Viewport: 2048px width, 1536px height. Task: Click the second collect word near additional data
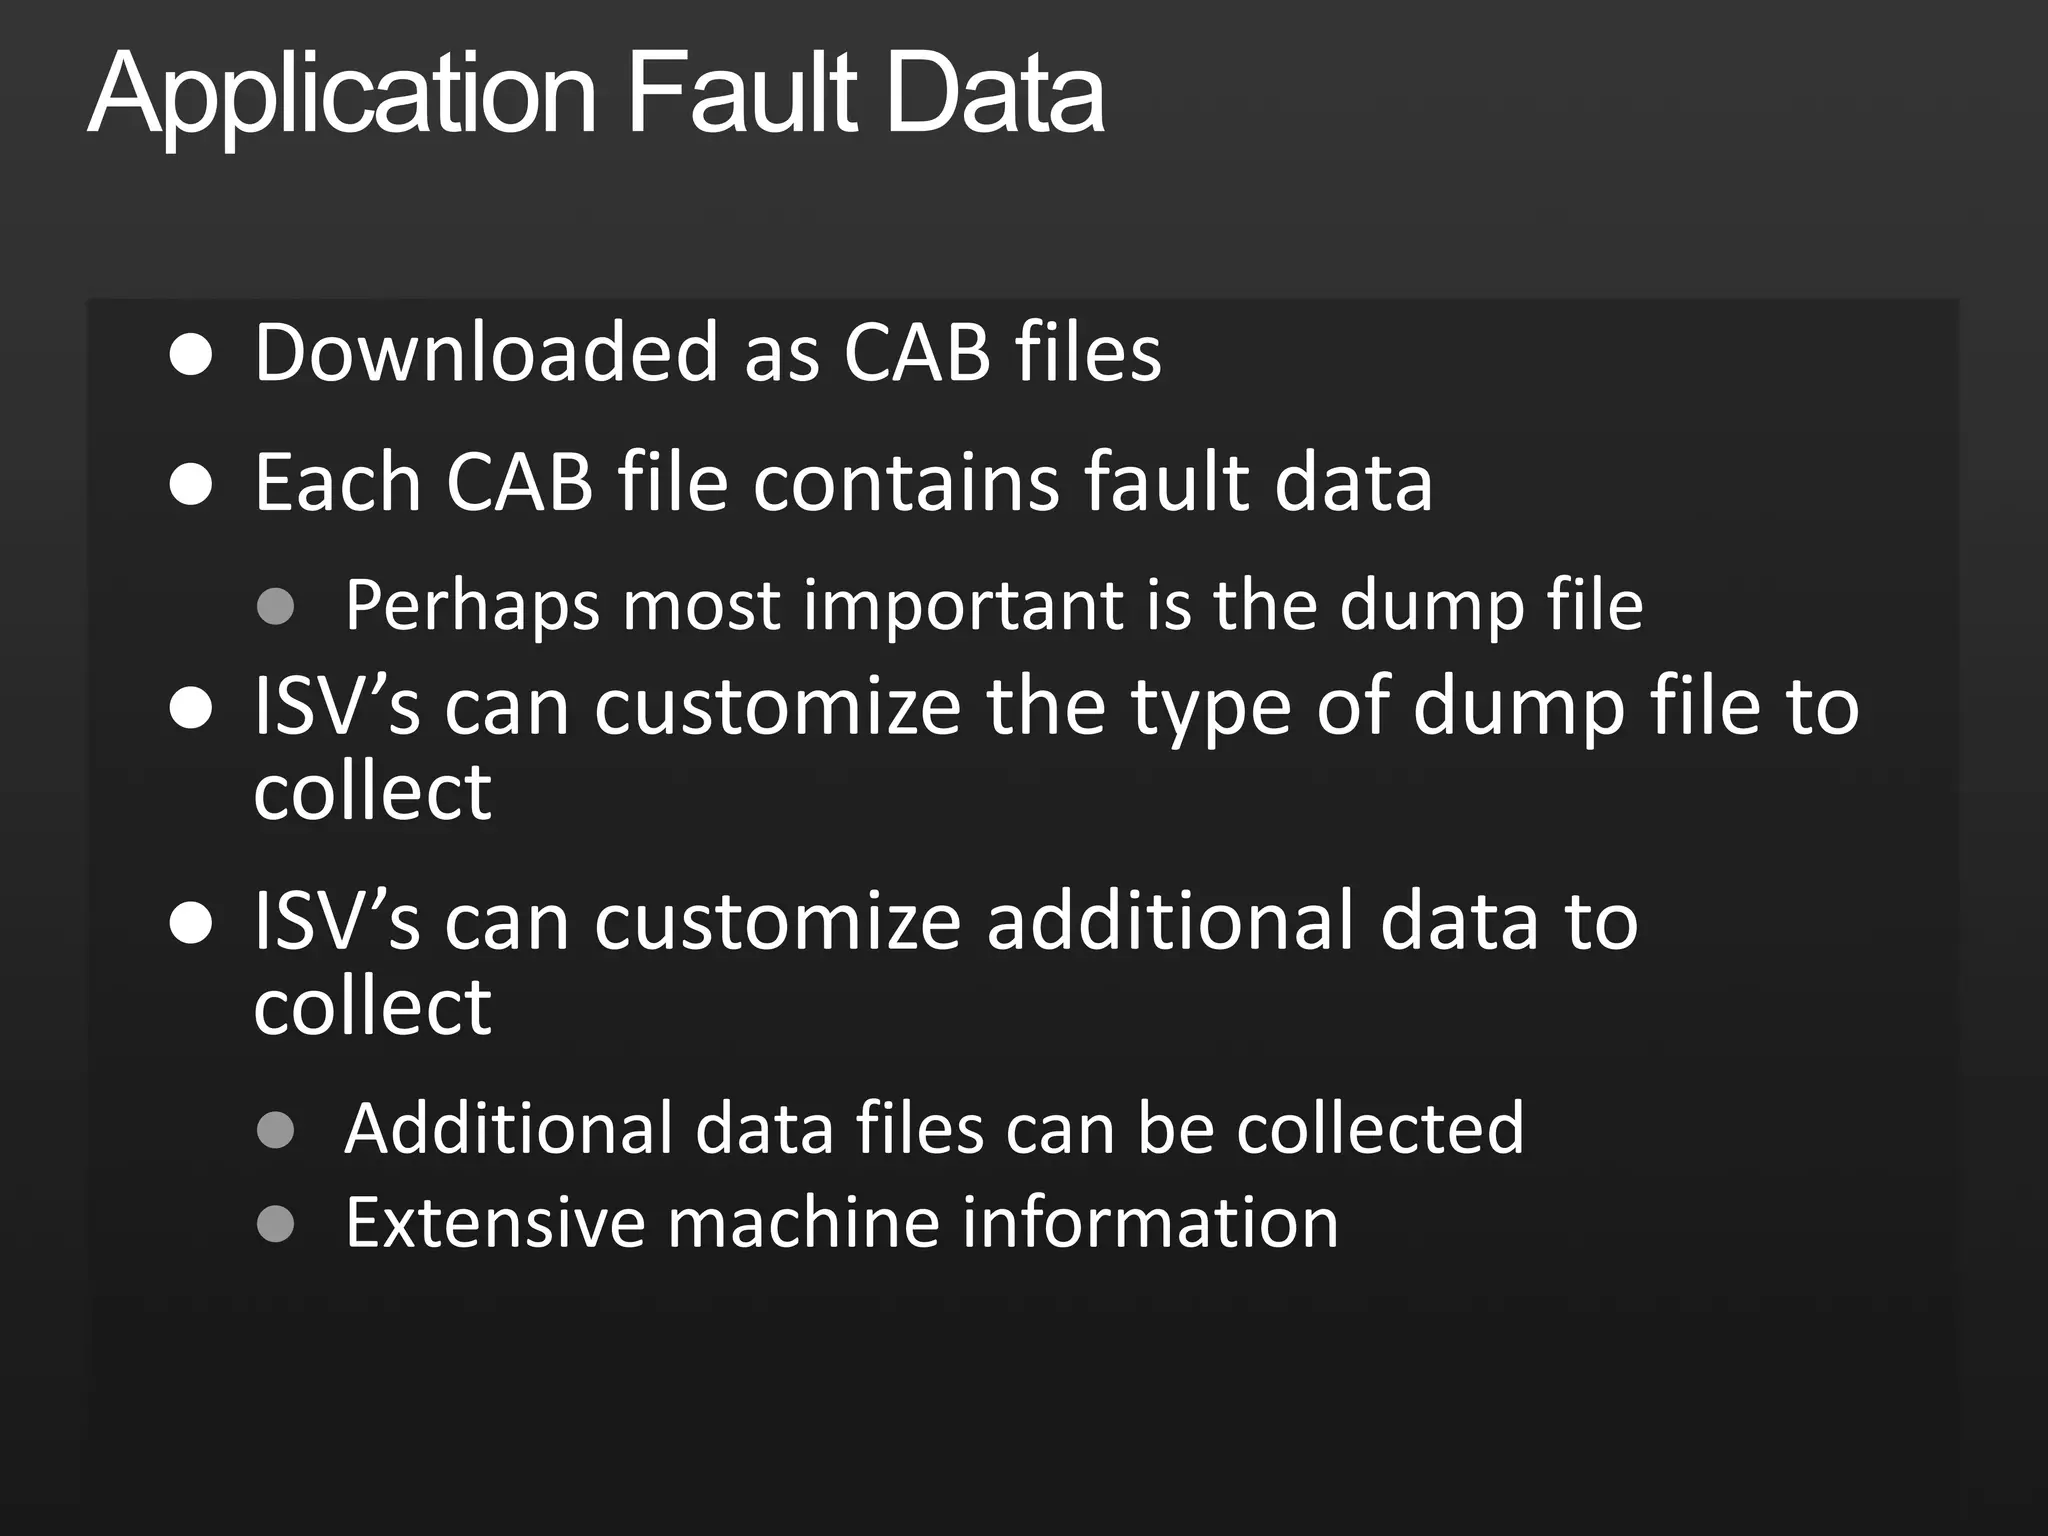pos(372,1007)
